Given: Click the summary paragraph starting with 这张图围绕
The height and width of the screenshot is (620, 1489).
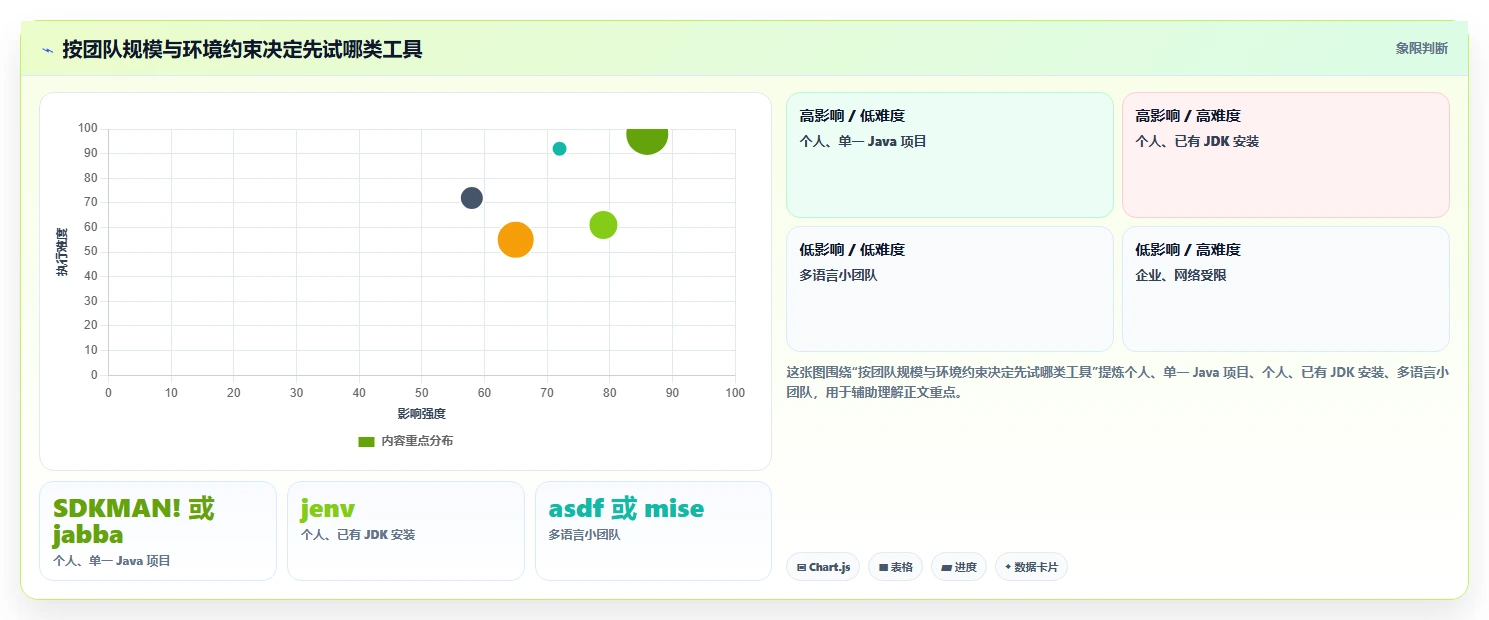Looking at the screenshot, I should (1118, 382).
